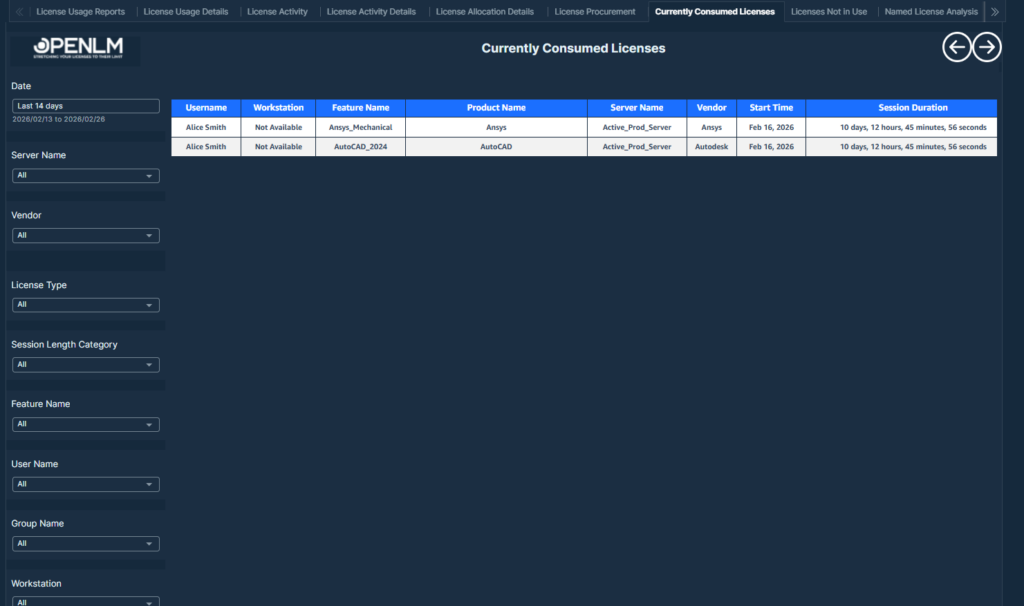Screen dimensions: 1024x606
Task: Go to Licenses Not in Use tab
Action: click(828, 12)
